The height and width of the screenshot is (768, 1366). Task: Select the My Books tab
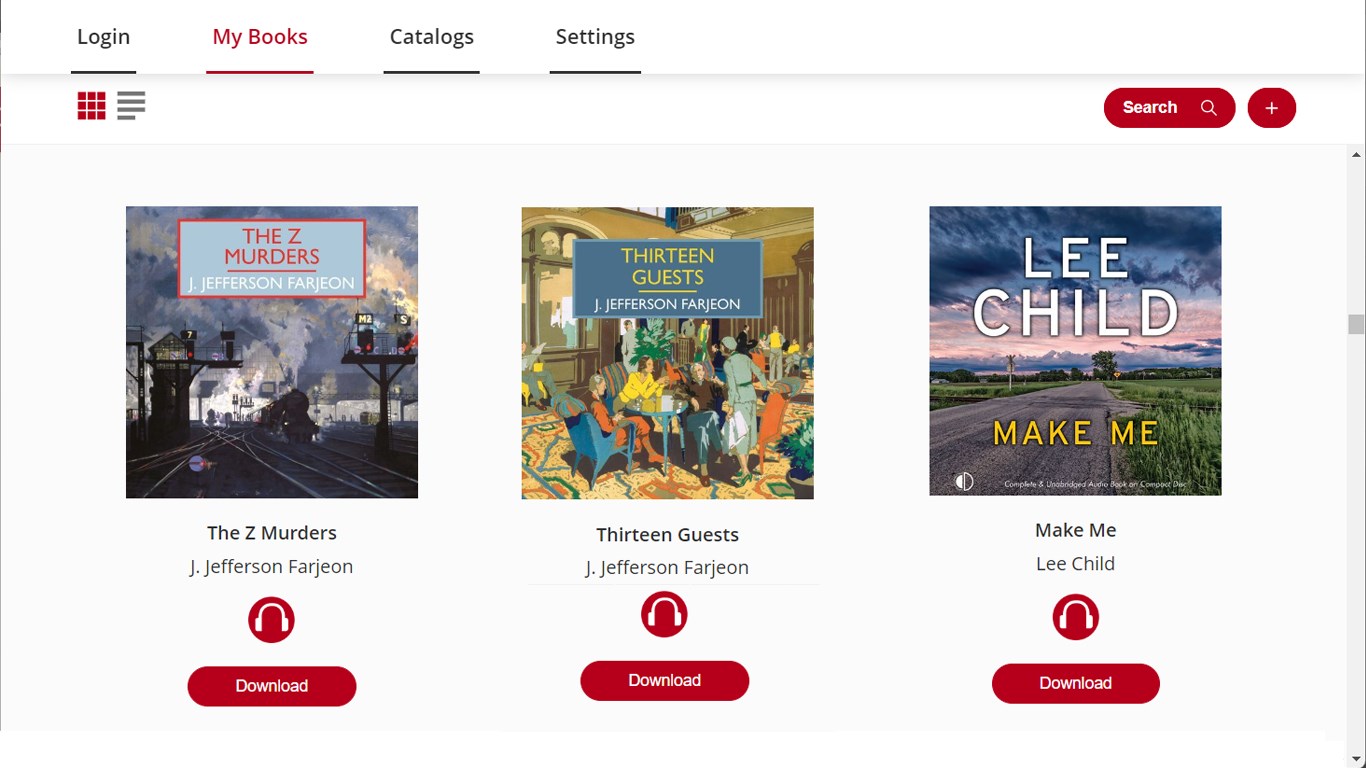click(x=260, y=37)
